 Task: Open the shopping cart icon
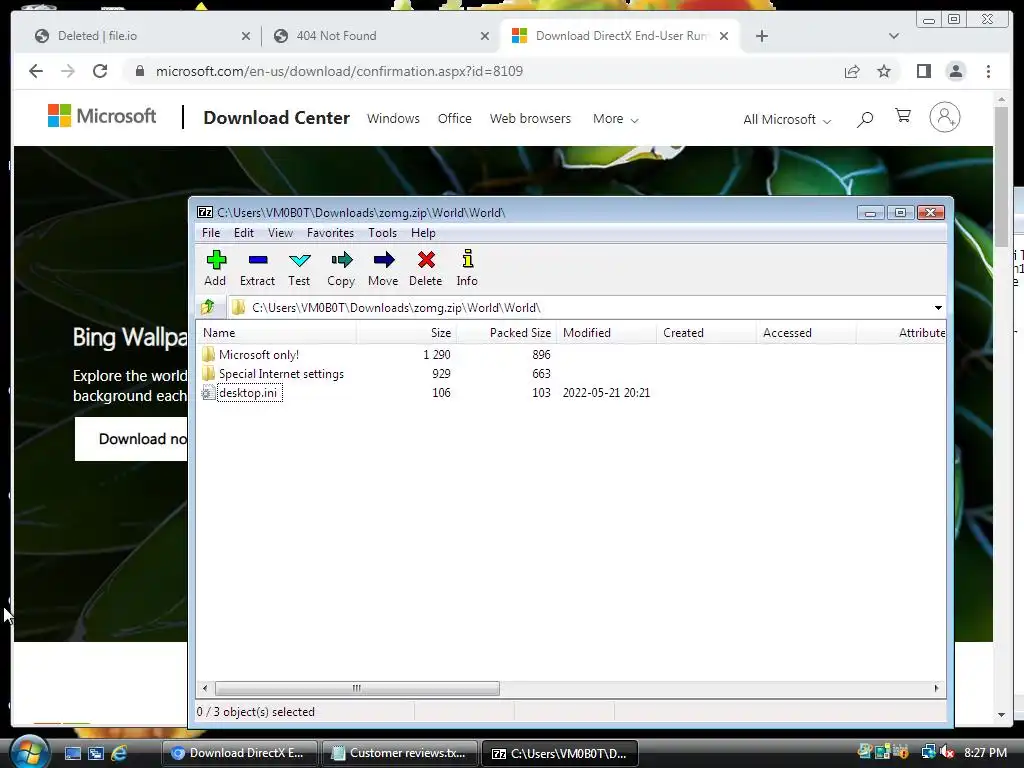click(x=903, y=116)
